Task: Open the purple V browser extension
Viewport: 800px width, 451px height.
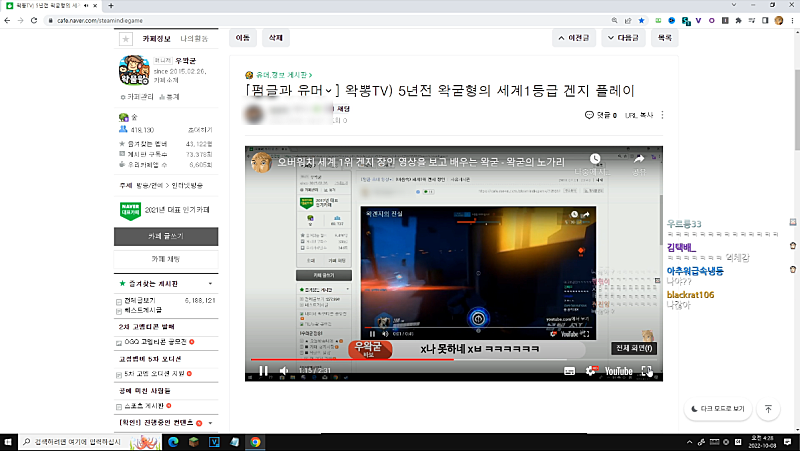Action: [x=698, y=20]
